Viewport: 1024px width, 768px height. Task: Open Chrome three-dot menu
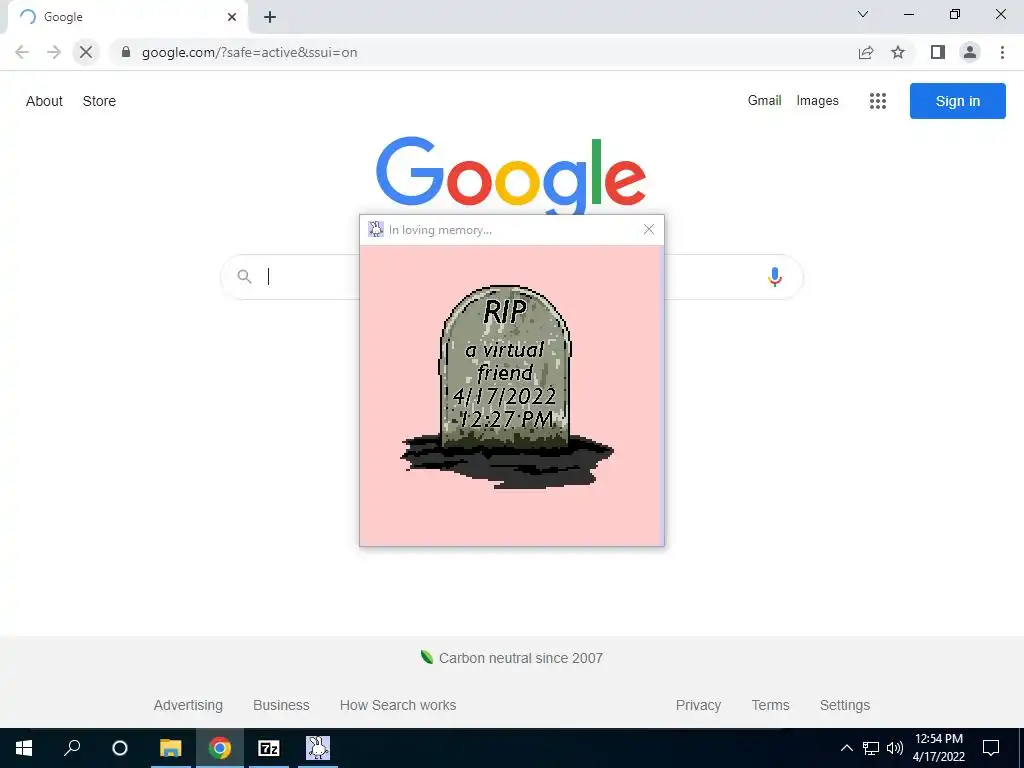point(1002,52)
